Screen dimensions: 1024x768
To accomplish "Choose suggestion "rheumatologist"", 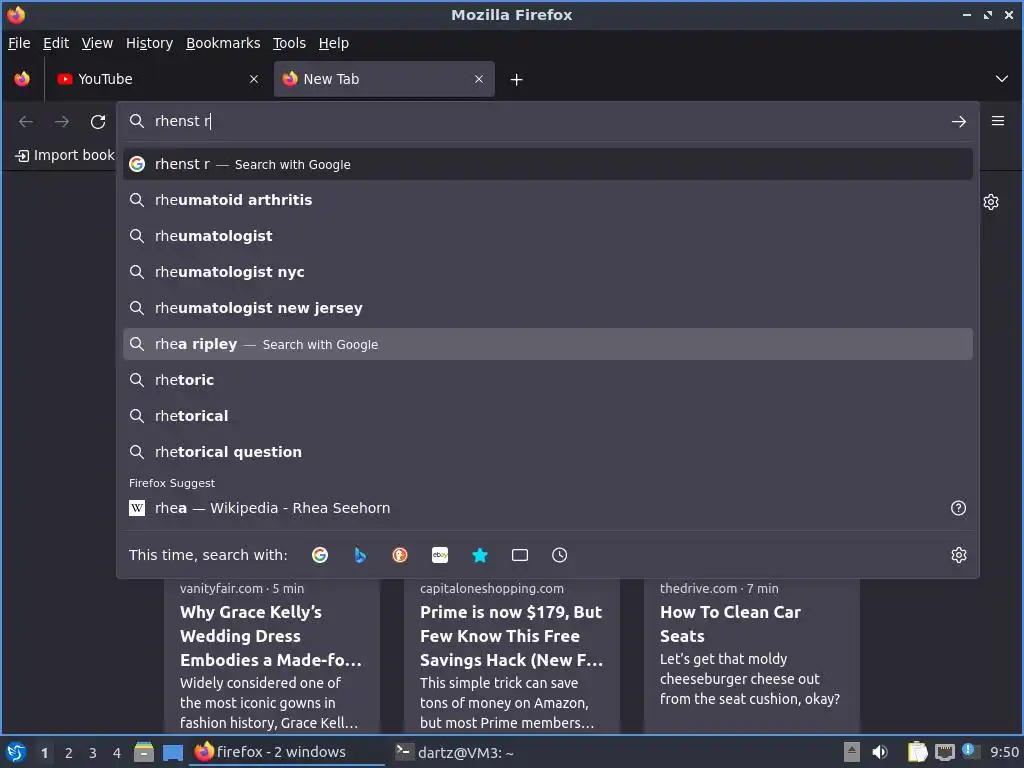I will [x=548, y=236].
